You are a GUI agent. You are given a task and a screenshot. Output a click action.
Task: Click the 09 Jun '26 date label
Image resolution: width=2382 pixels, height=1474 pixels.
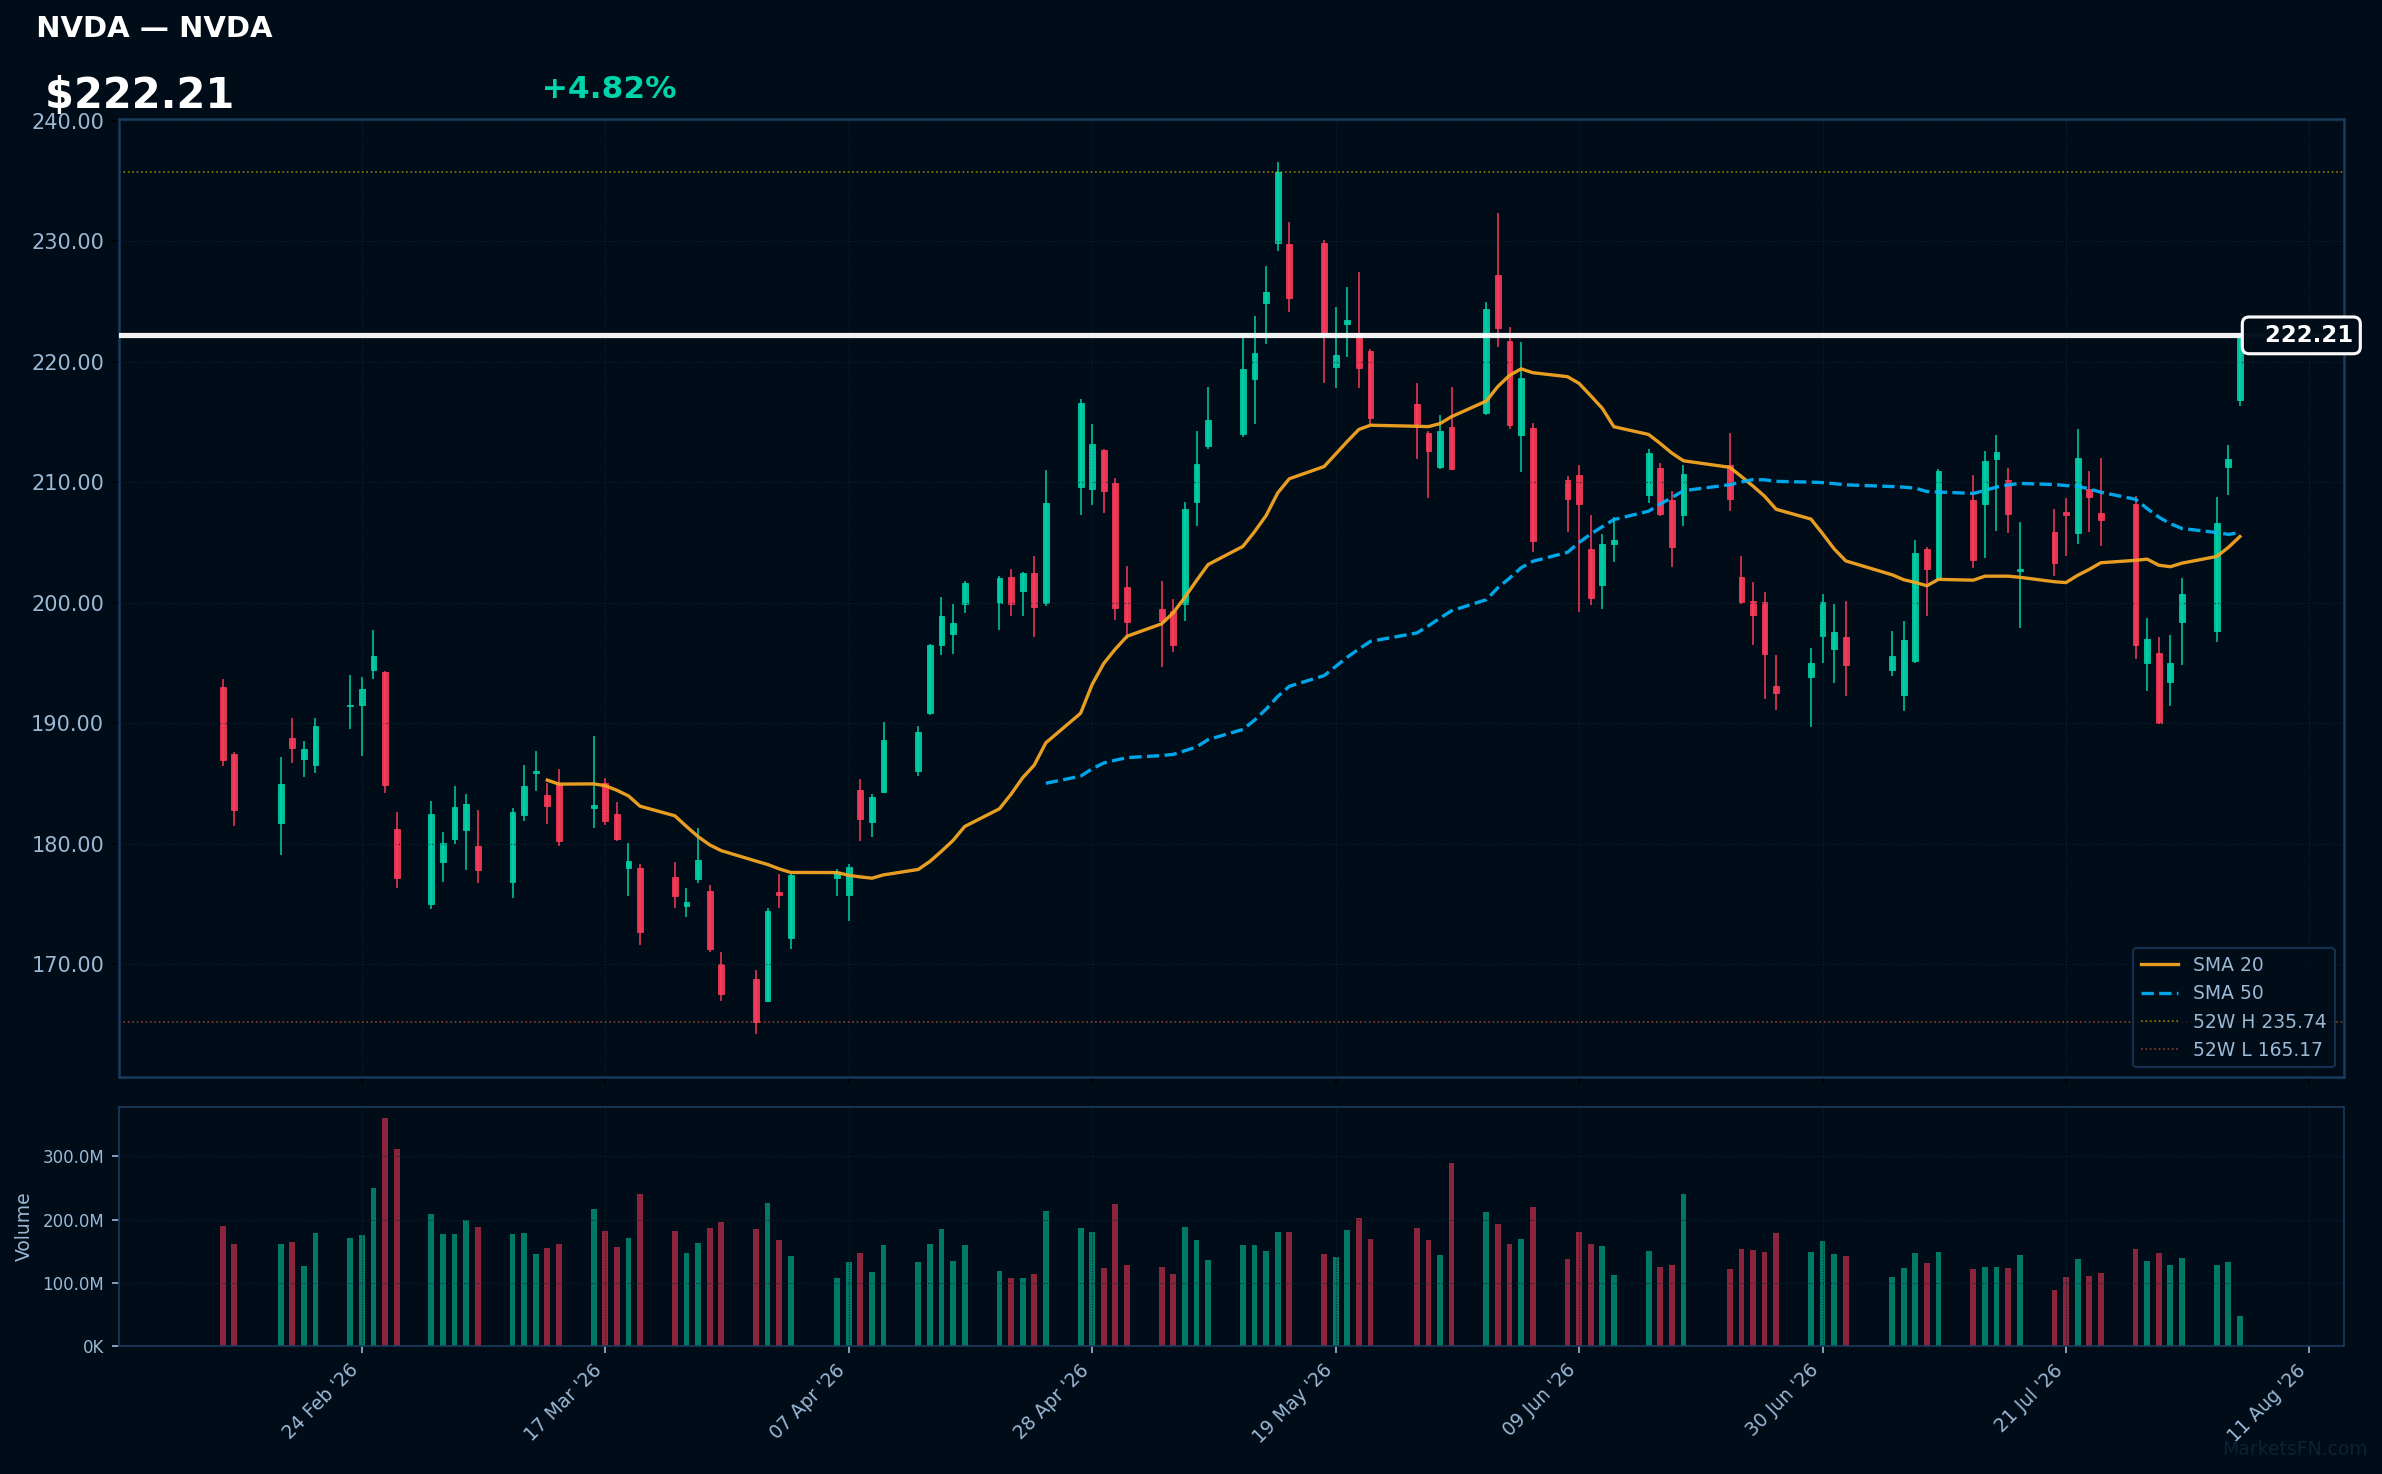pyautogui.click(x=1538, y=1401)
